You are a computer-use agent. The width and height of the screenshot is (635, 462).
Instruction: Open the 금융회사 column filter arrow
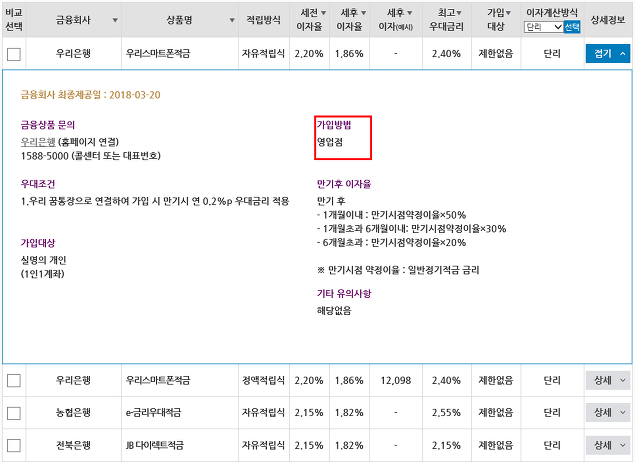tap(115, 20)
